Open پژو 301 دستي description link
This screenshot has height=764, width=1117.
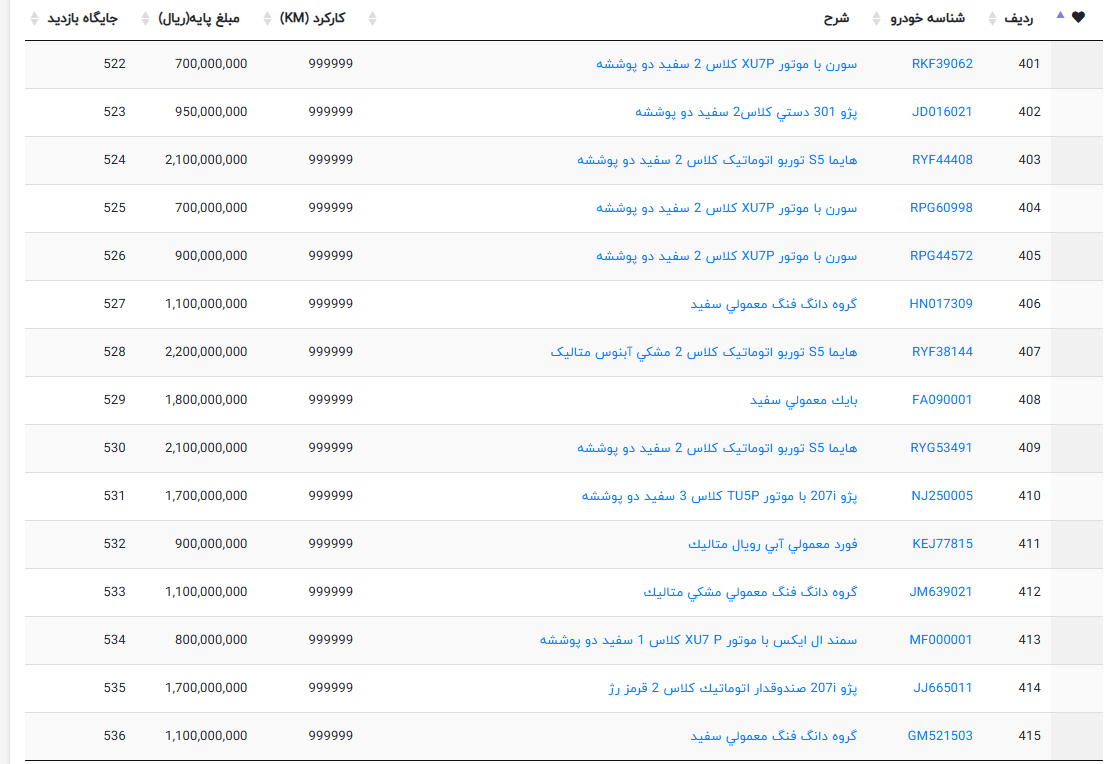tap(746, 112)
